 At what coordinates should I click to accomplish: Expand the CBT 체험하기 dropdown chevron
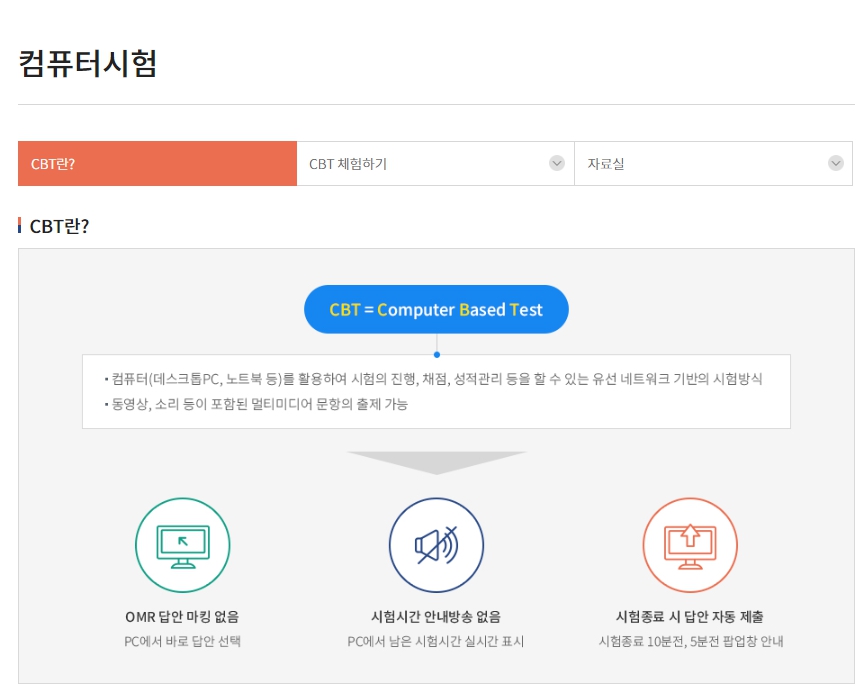tap(557, 164)
